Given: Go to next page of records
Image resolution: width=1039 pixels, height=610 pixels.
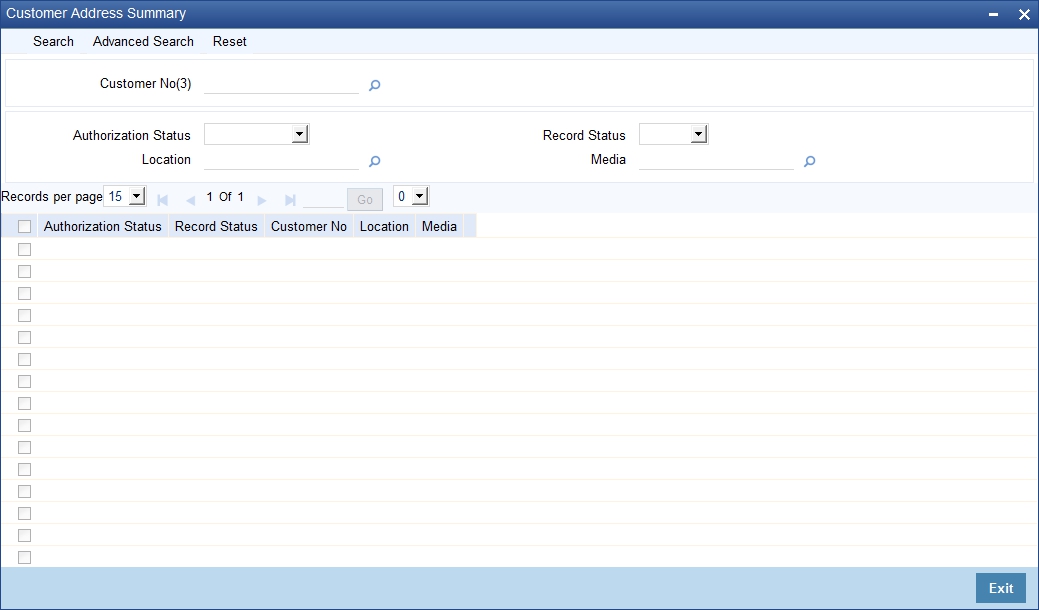Looking at the screenshot, I should click(262, 200).
